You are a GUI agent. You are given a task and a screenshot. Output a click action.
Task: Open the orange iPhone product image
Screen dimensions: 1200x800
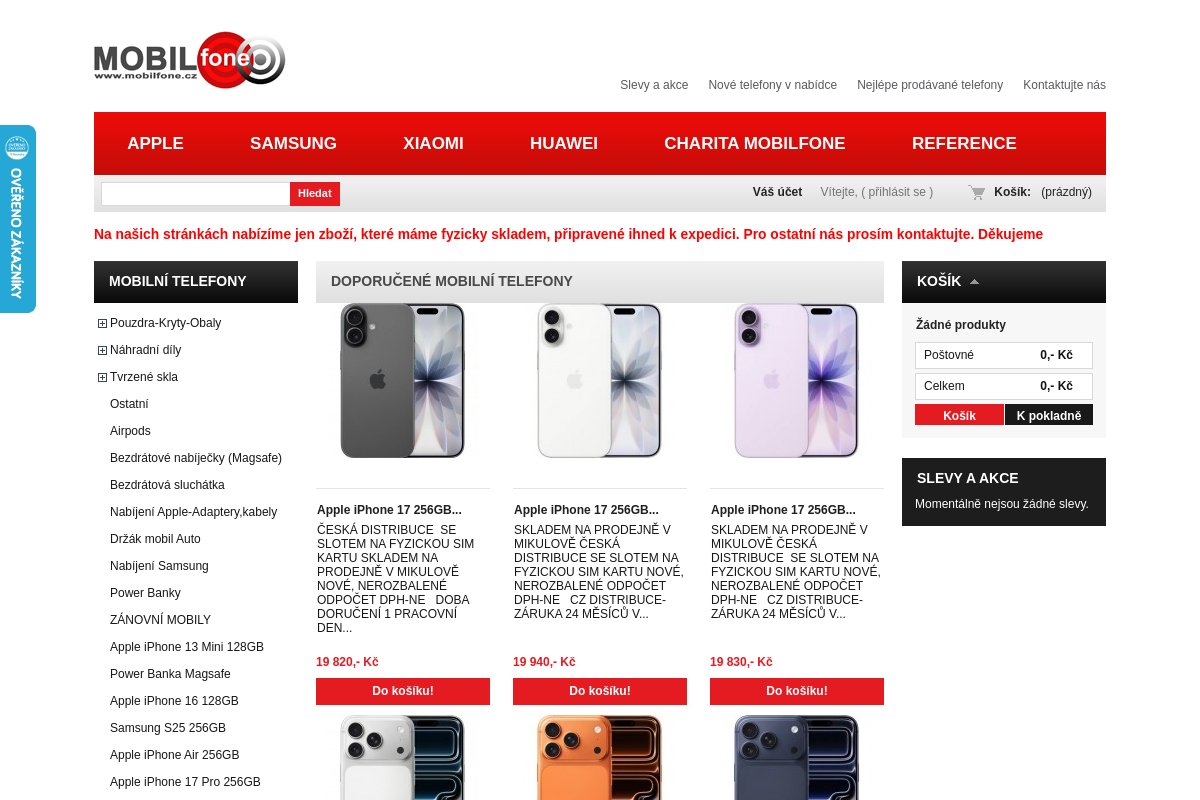[600, 757]
